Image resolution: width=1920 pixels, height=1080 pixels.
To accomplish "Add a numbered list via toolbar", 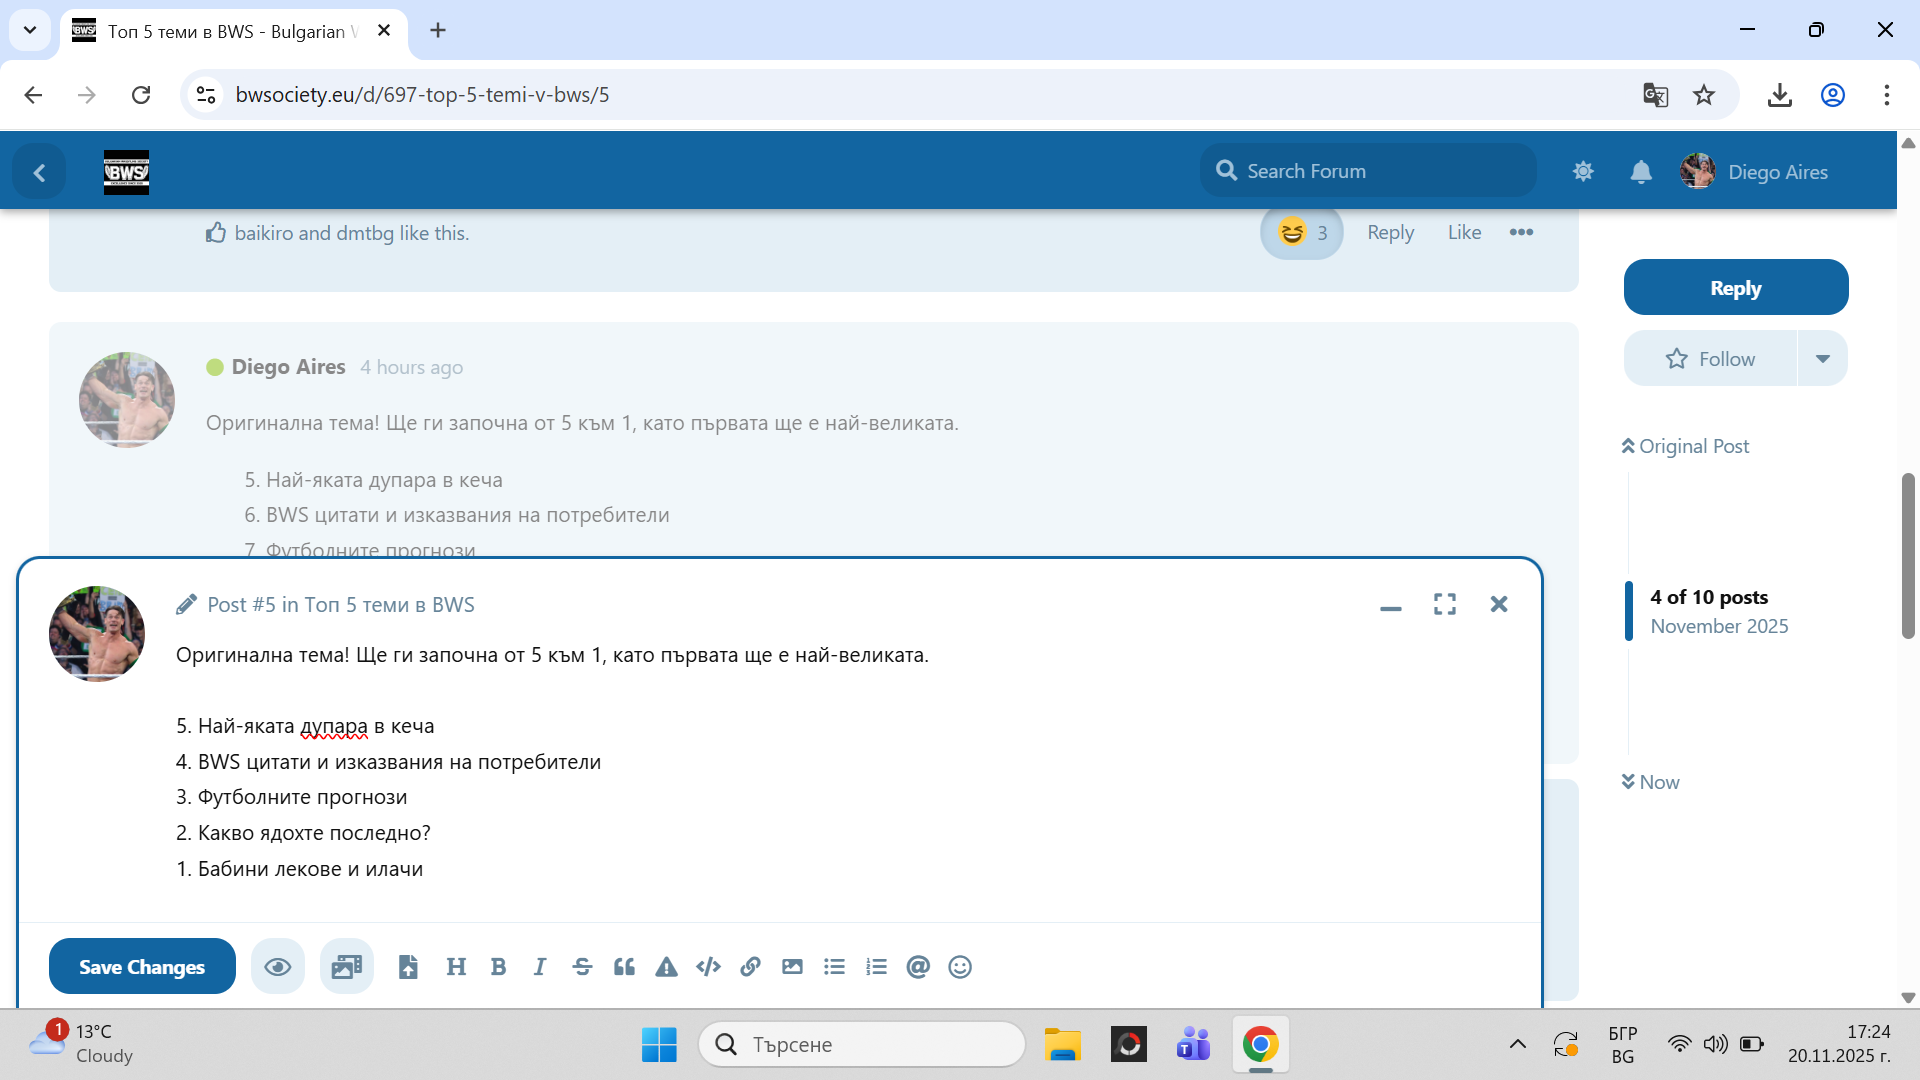I will 876,967.
